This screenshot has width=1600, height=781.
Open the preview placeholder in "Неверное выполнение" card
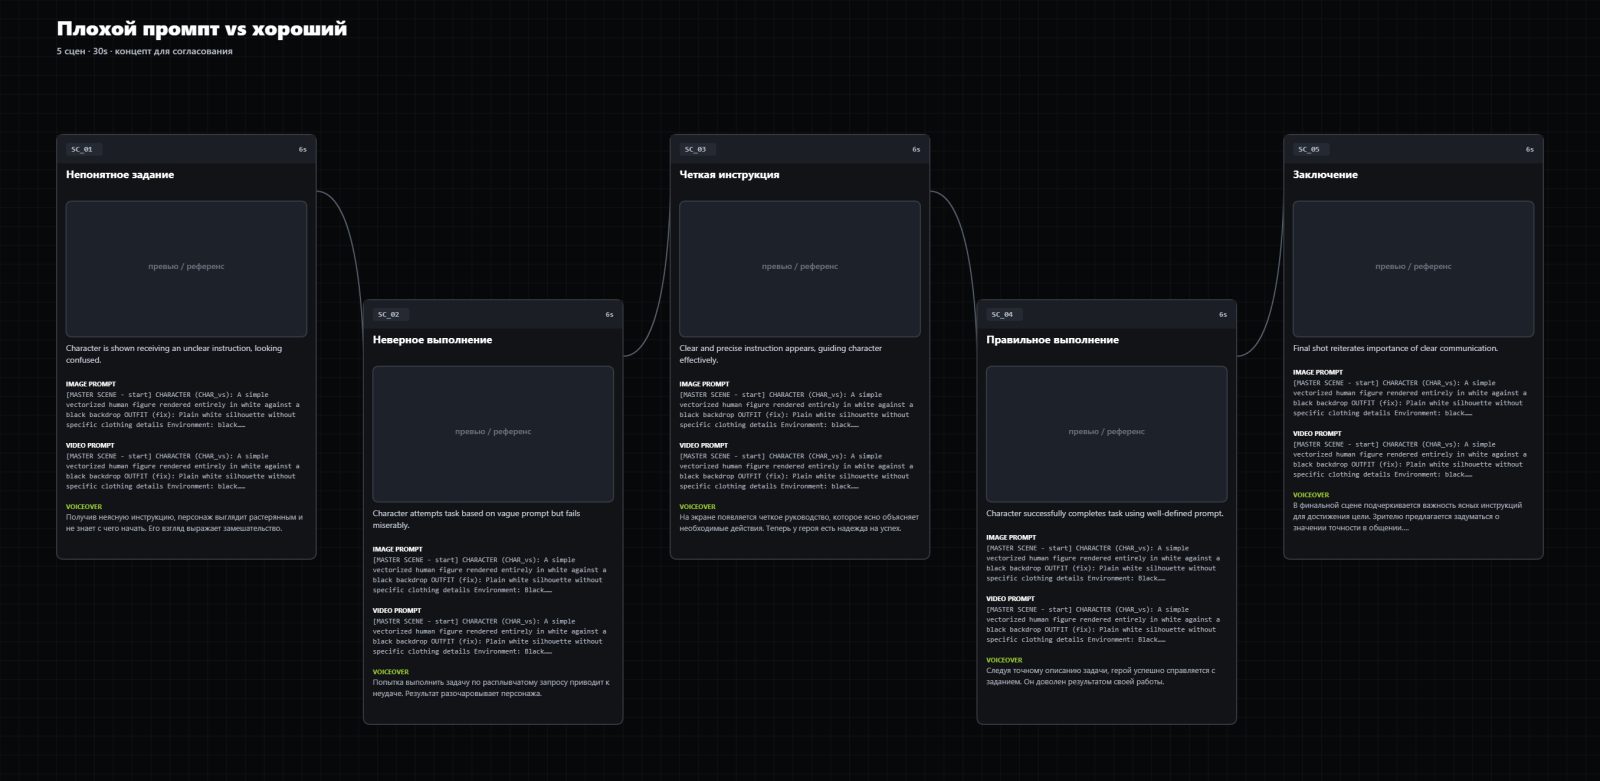click(493, 433)
